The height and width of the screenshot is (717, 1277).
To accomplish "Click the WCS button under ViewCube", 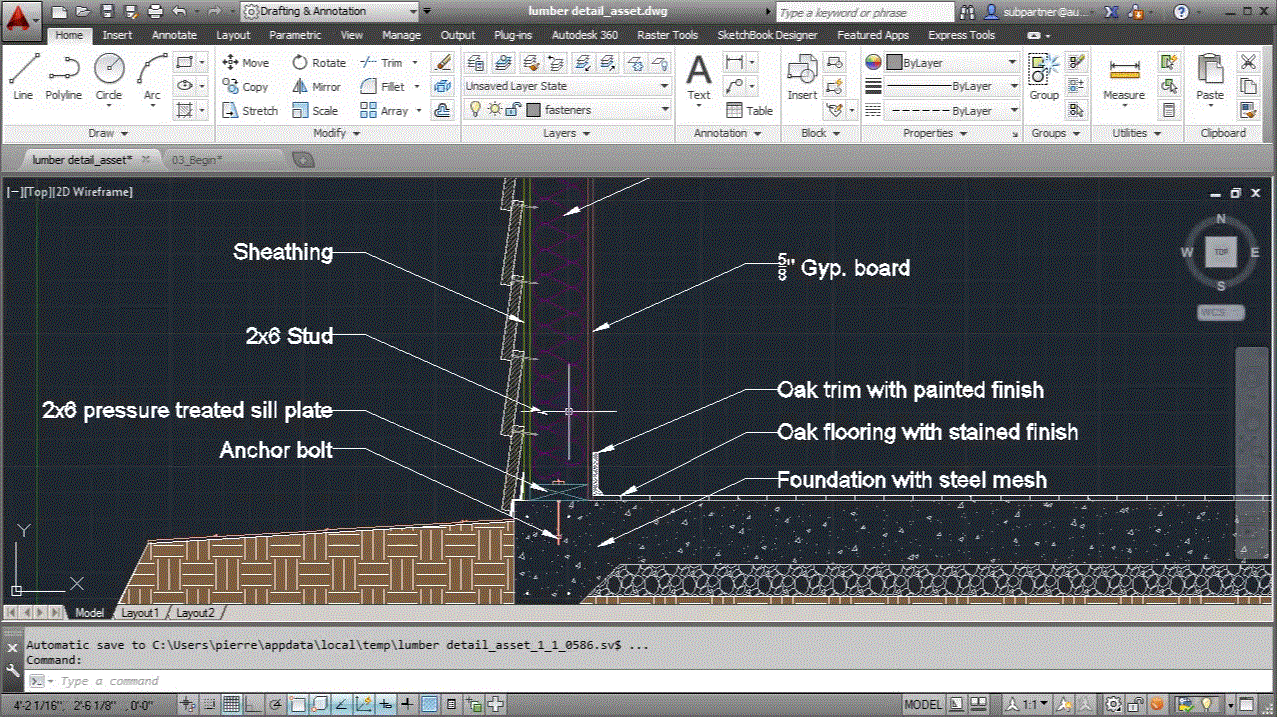I will point(1221,313).
